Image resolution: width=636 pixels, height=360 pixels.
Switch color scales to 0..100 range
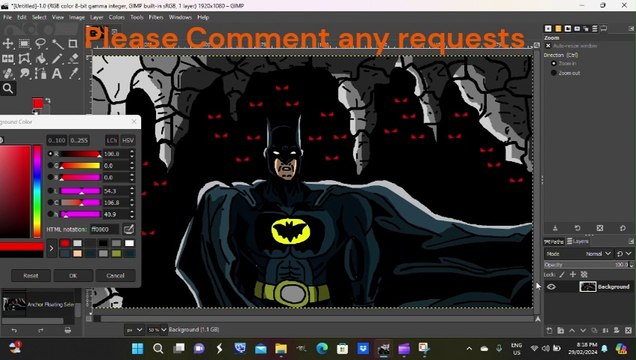point(56,140)
